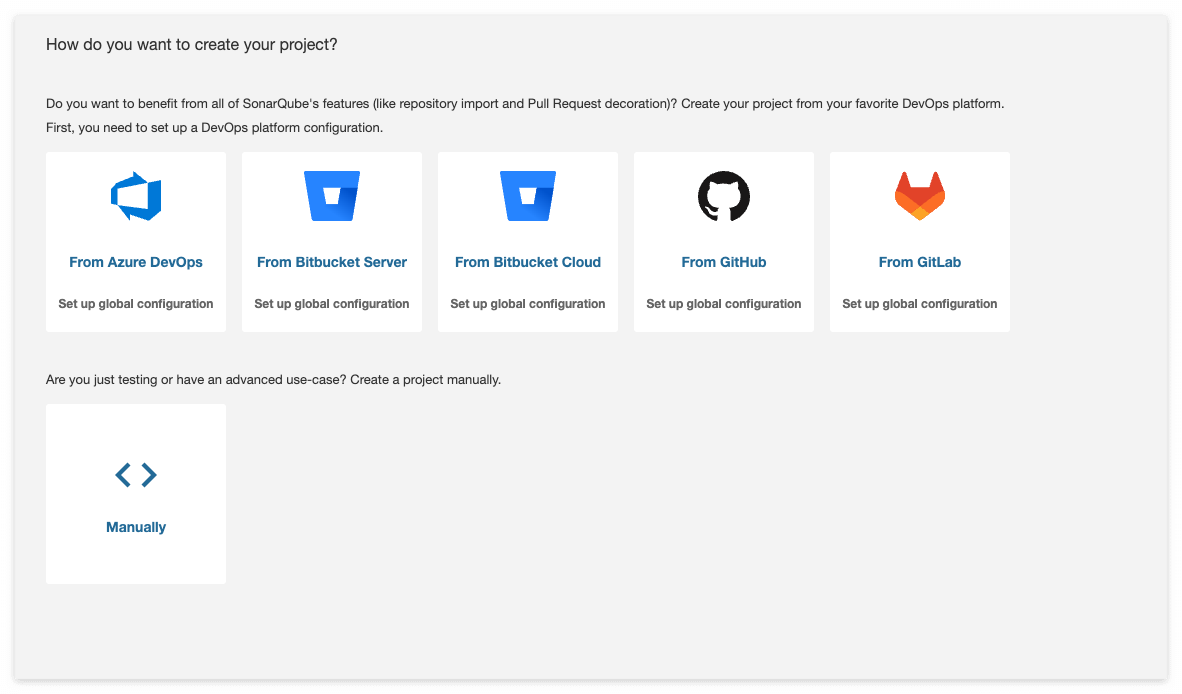Click the Bitbucket Server bucket icon
The height and width of the screenshot is (694, 1182).
coord(332,196)
